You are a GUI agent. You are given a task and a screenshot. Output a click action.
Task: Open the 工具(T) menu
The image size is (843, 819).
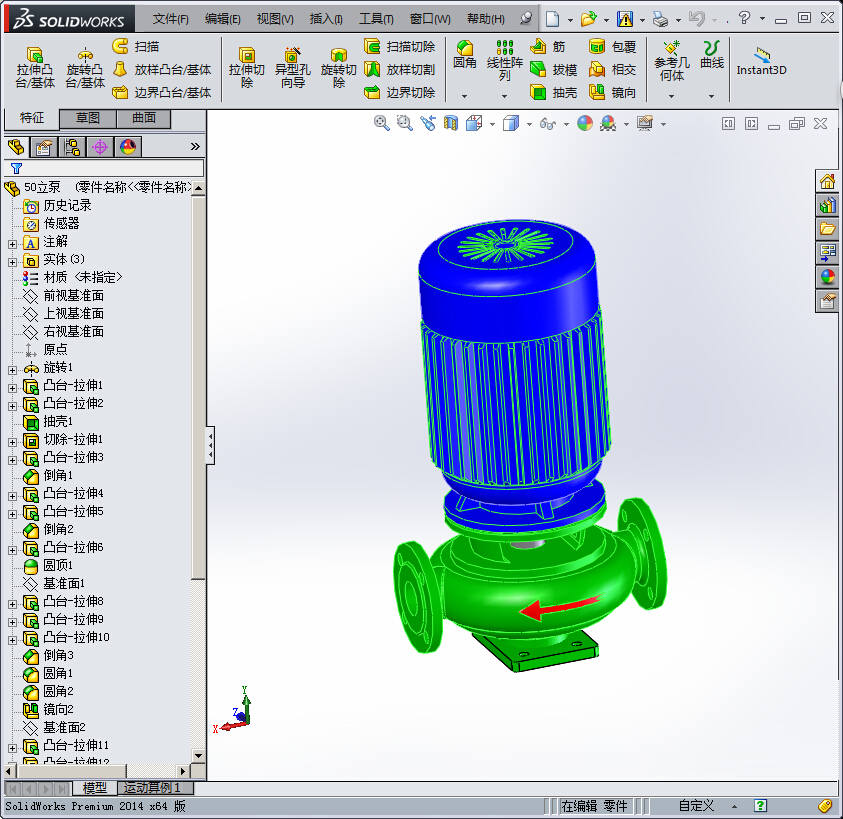[376, 19]
